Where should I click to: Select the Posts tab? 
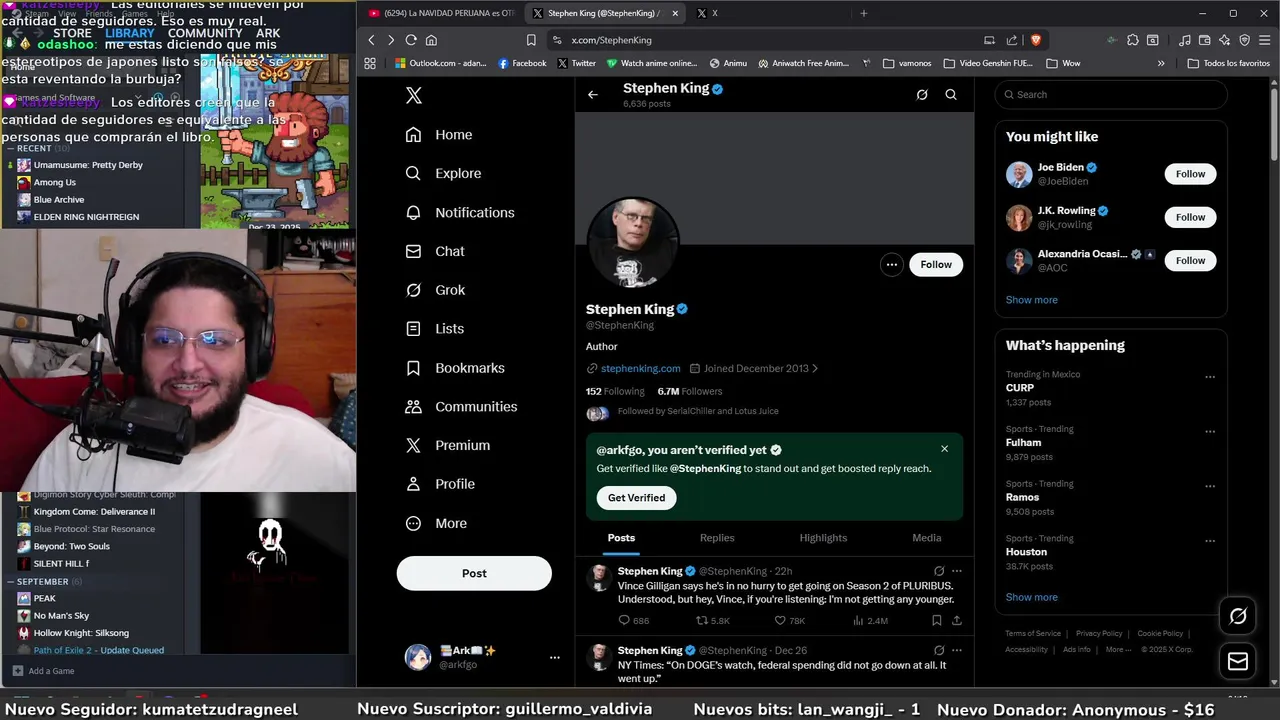pyautogui.click(x=621, y=538)
